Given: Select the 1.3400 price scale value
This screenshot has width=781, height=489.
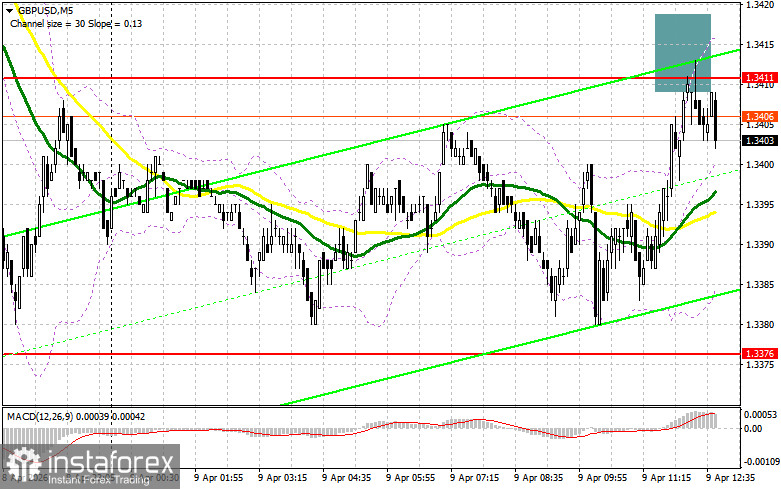Looking at the screenshot, I should (x=760, y=165).
